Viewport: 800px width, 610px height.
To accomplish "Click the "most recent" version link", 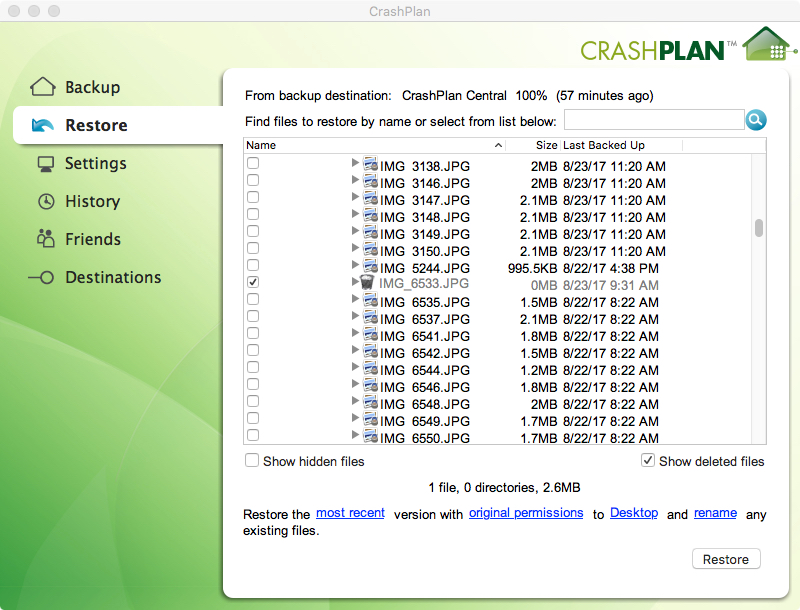I will coord(351,513).
